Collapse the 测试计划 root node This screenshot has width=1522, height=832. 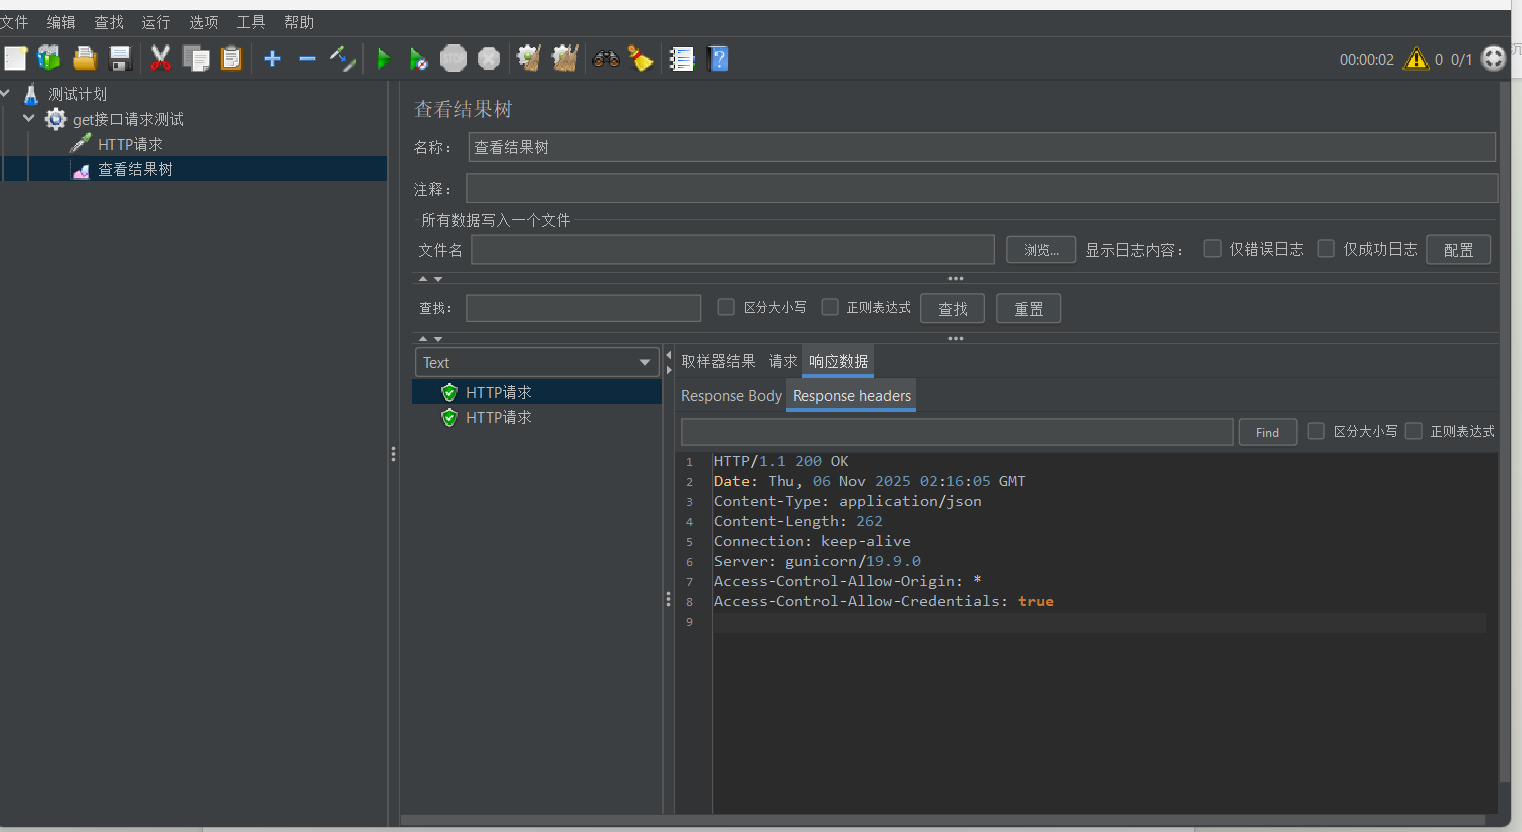5,94
